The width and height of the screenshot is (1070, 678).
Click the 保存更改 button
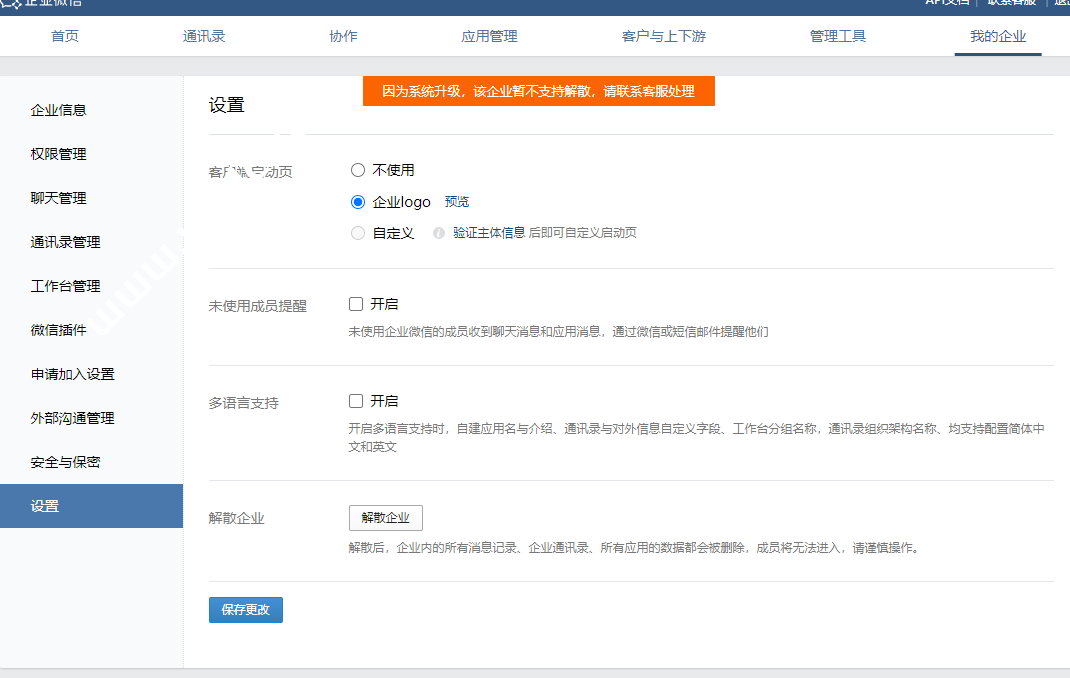(246, 610)
